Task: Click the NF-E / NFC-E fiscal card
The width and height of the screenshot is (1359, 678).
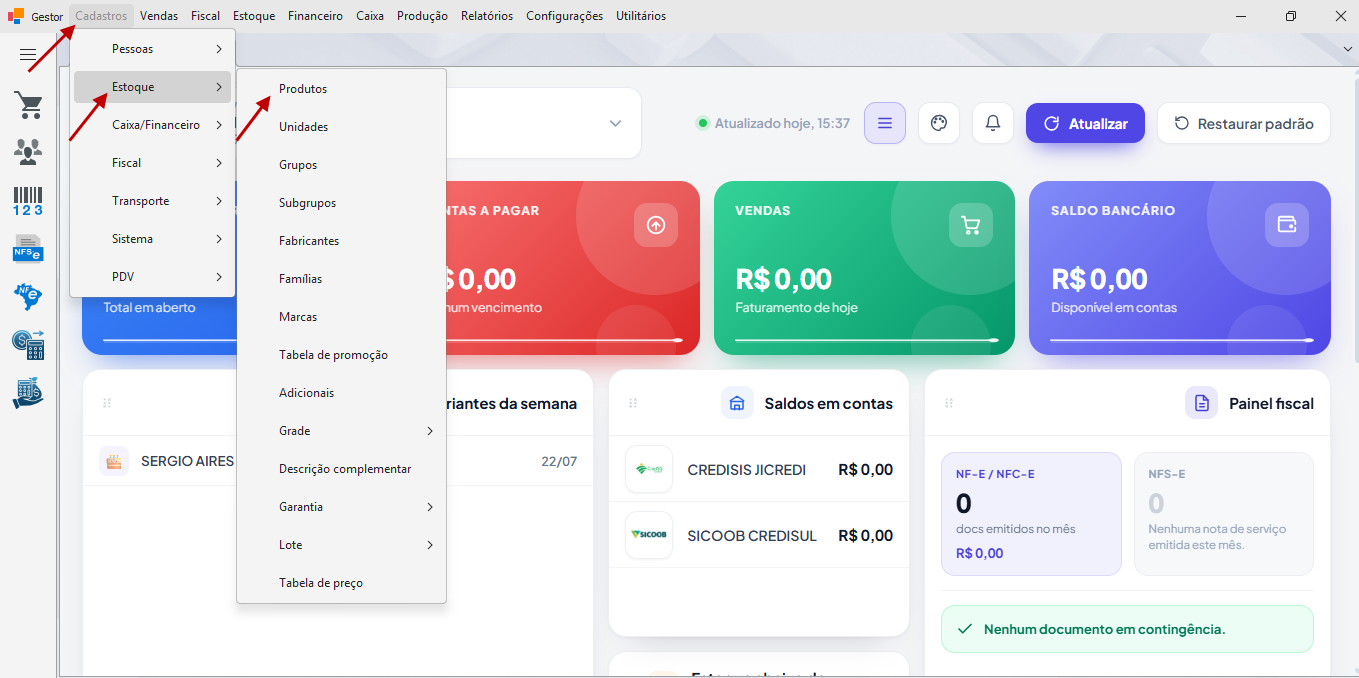Action: click(1031, 514)
